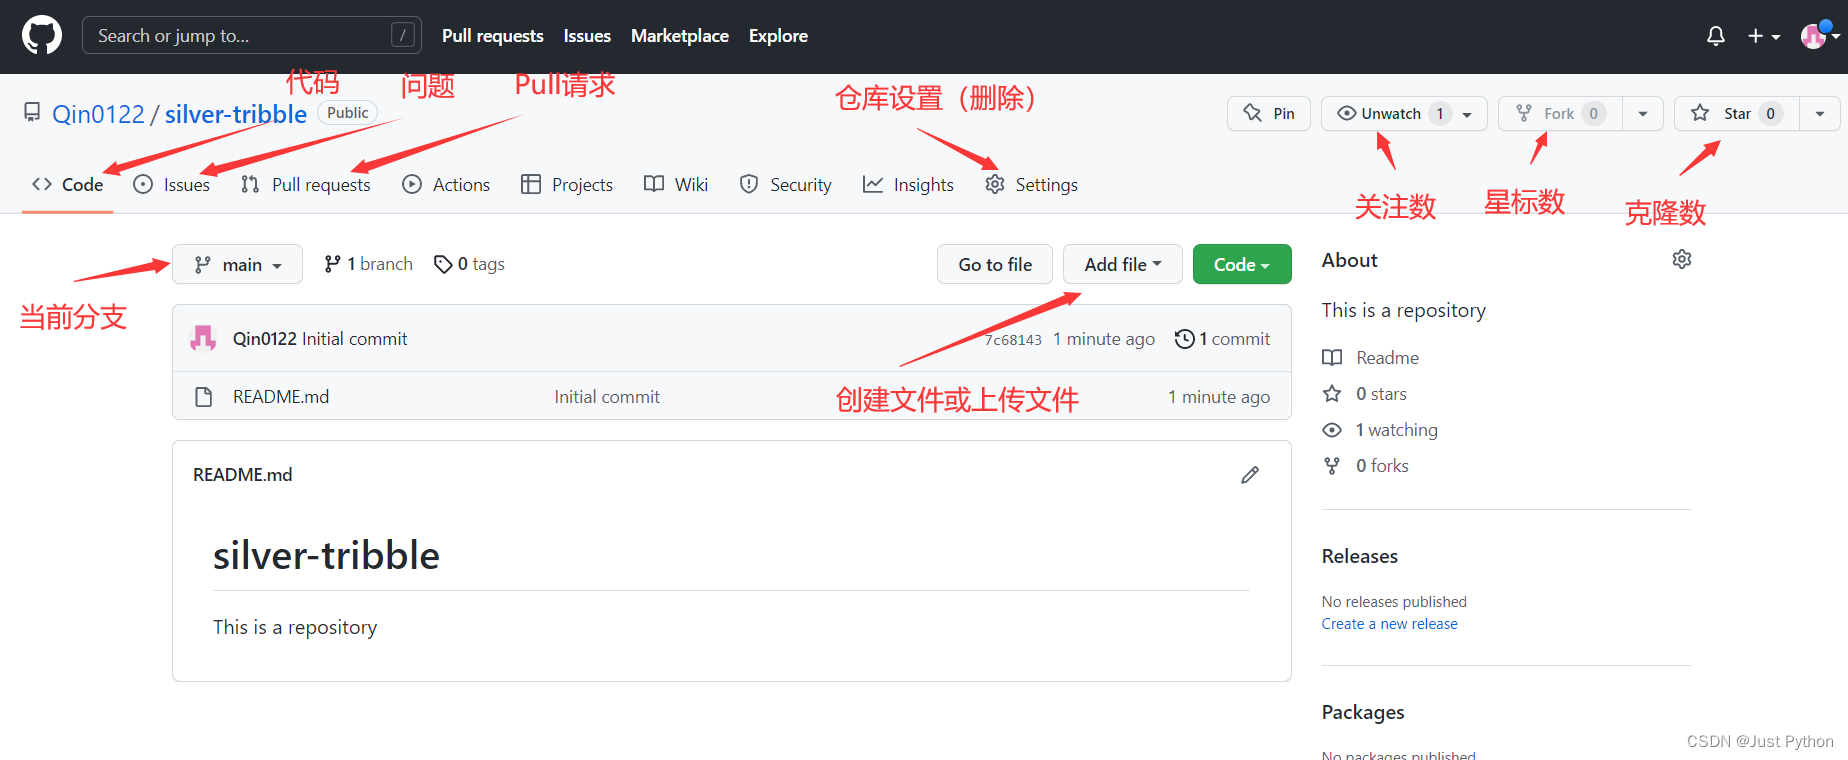
Task: Star the repository
Action: click(1737, 113)
